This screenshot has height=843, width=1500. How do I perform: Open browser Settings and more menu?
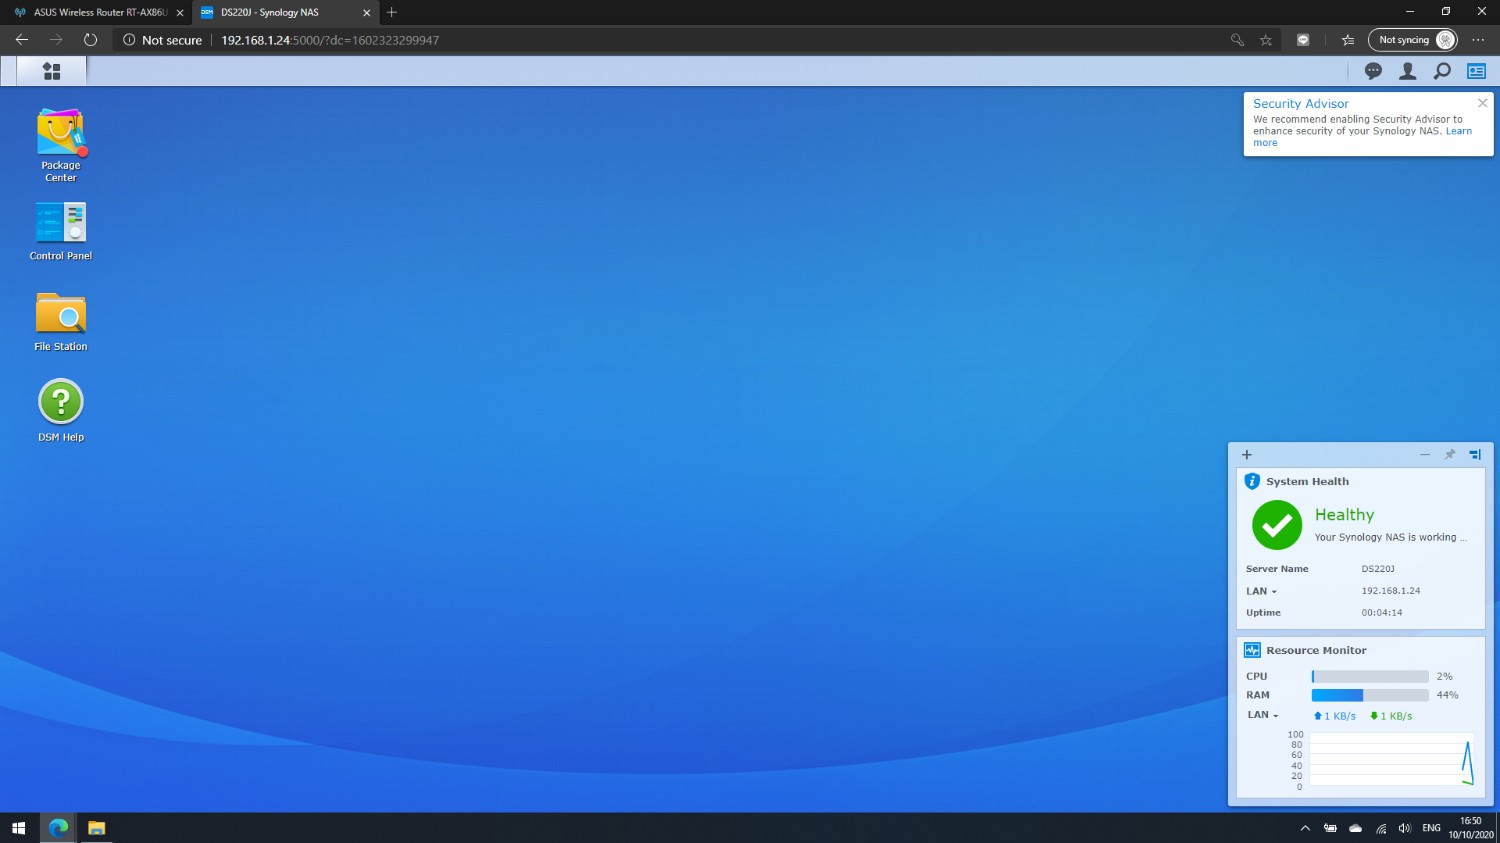(x=1478, y=40)
